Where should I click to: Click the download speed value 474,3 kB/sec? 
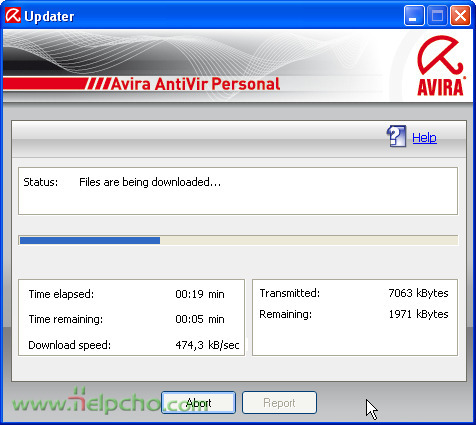(x=207, y=345)
